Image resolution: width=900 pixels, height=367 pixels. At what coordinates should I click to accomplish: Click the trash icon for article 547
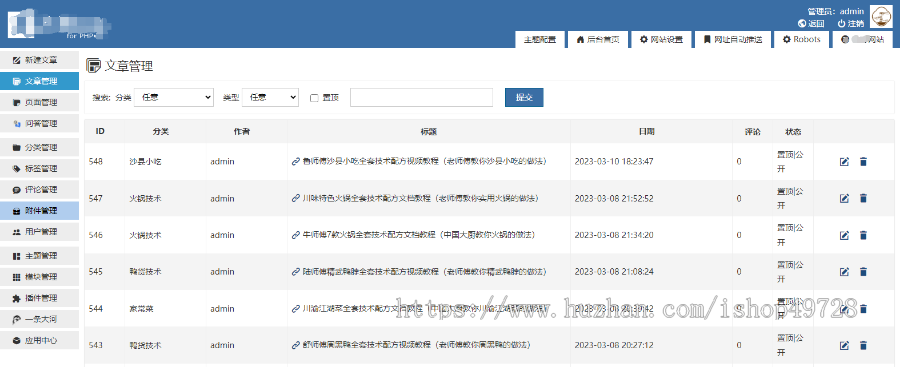(863, 199)
